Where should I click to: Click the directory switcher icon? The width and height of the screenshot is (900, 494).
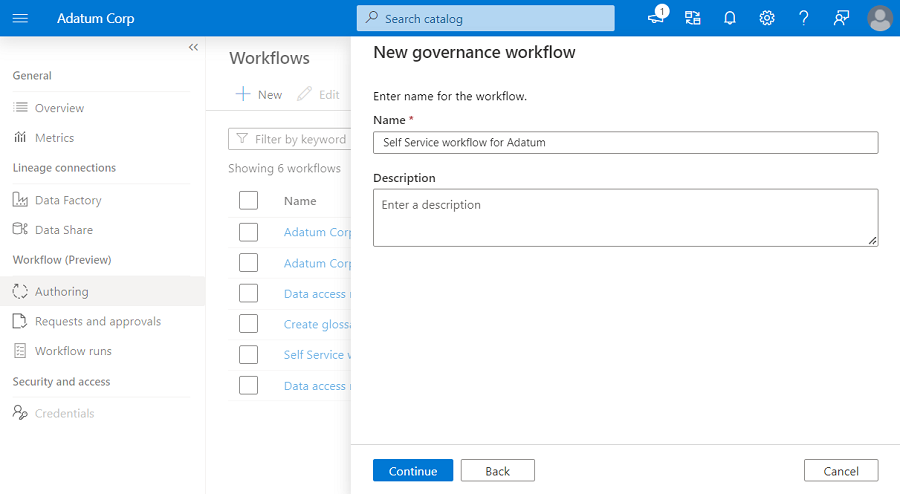coord(693,18)
